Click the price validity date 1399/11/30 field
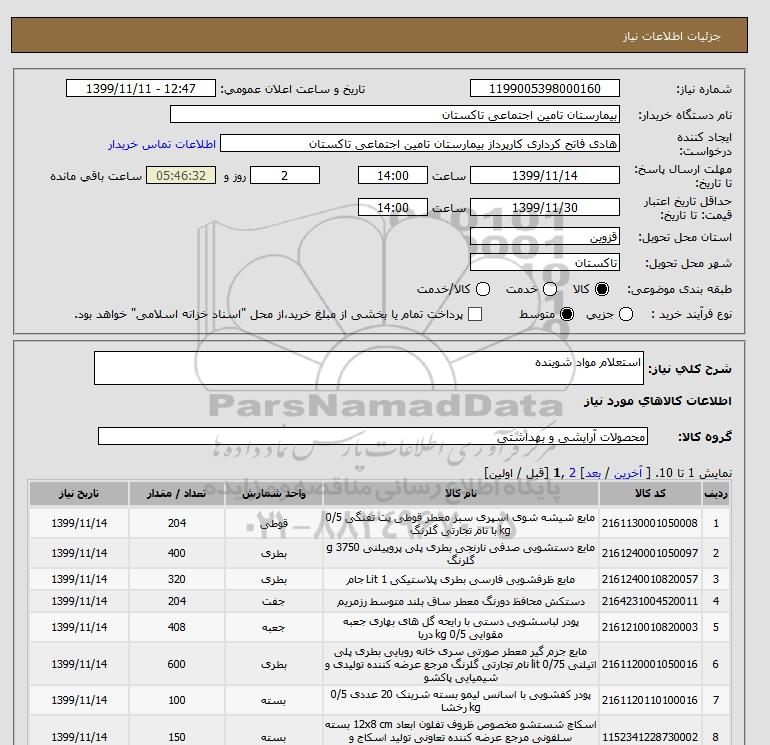The height and width of the screenshot is (745, 770). [545, 207]
